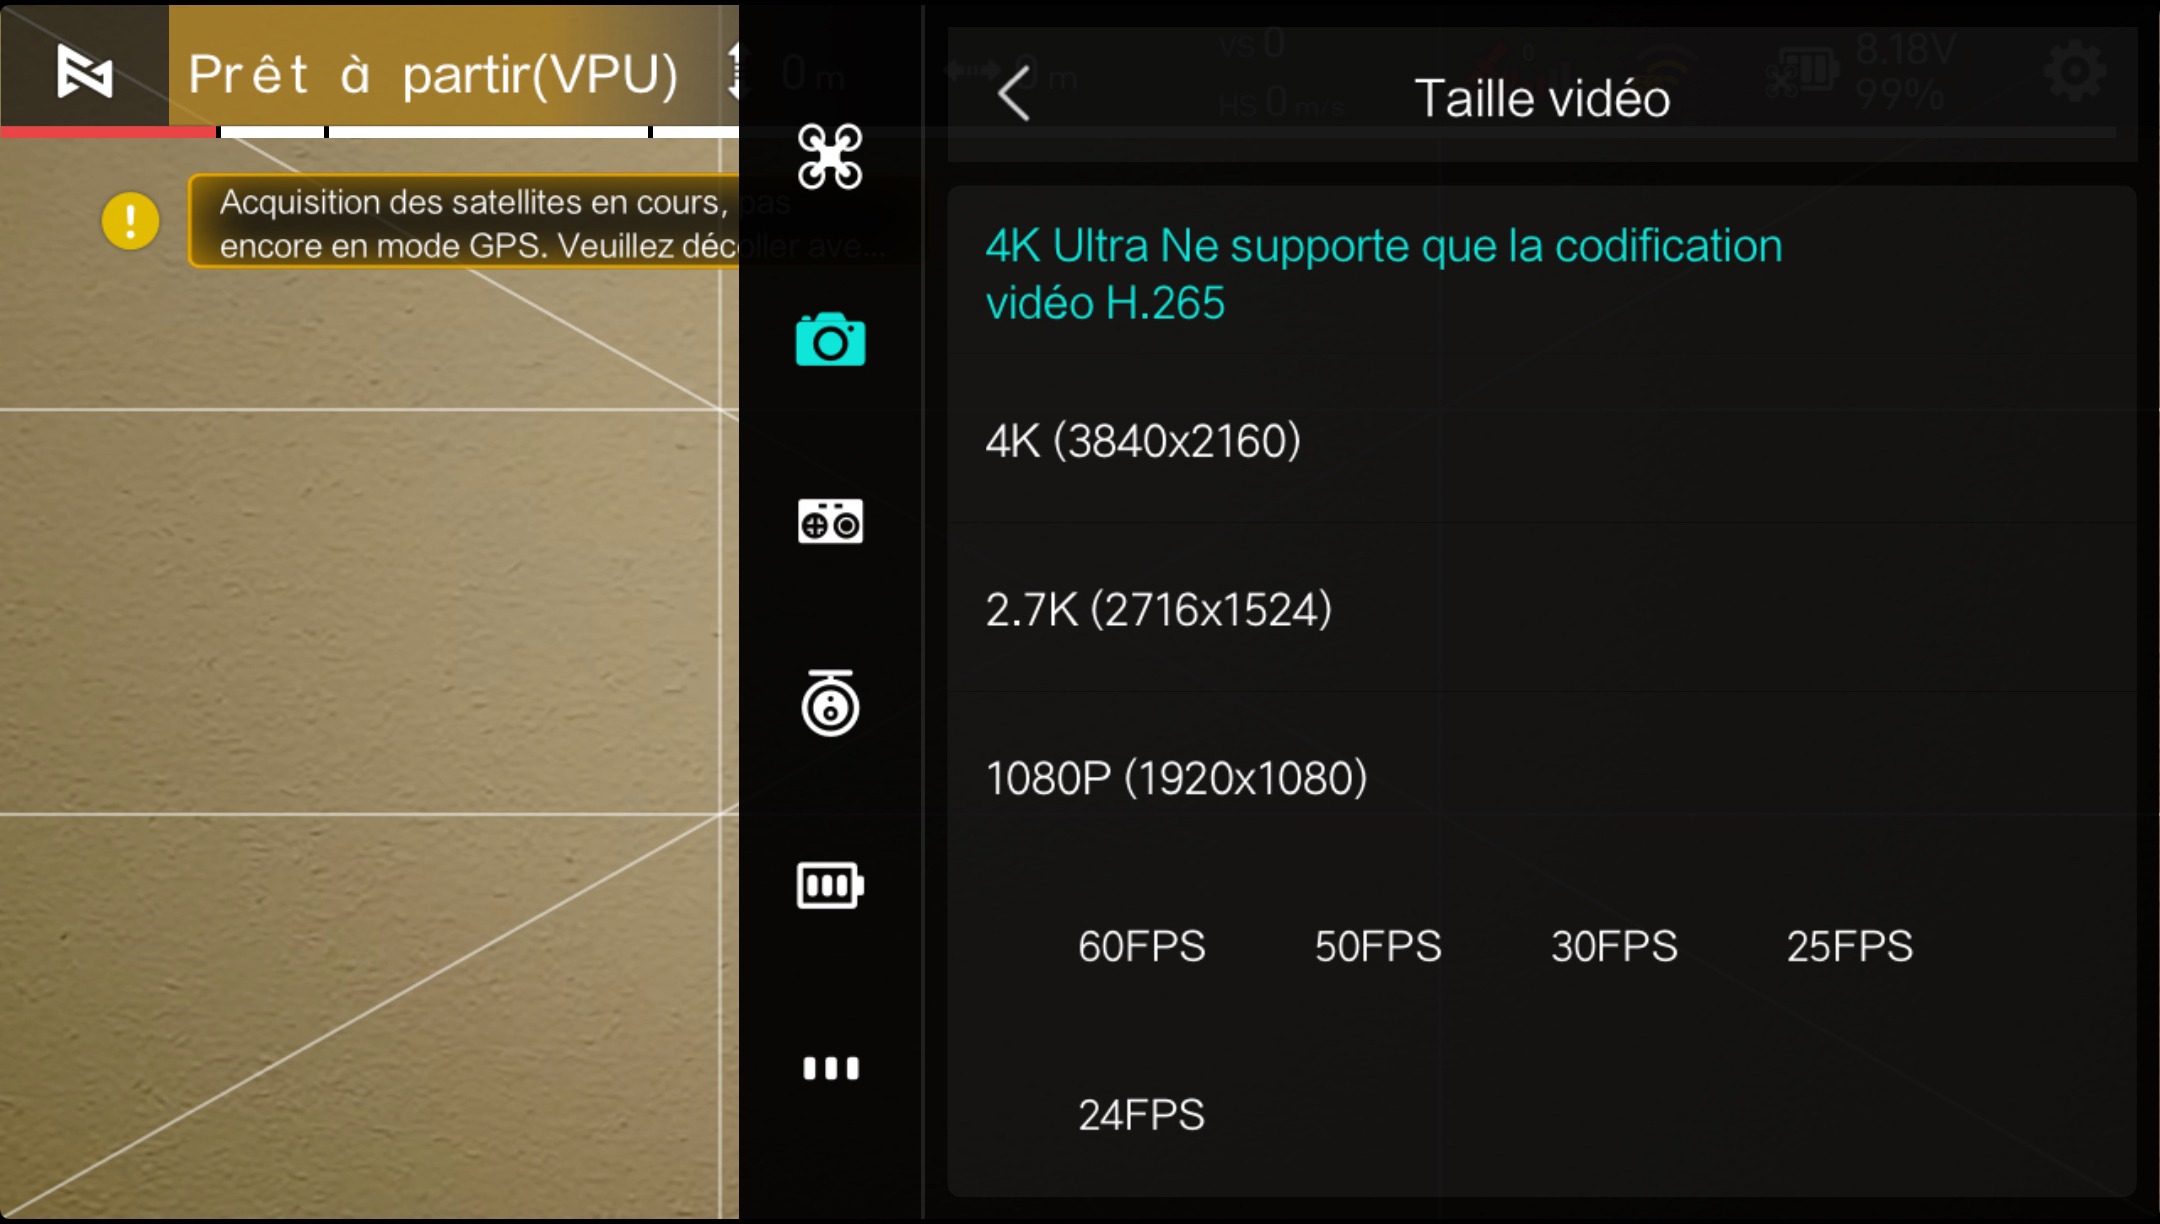This screenshot has height=1224, width=2160.
Task: Choose 4K (3840x2160) video size
Action: (x=1541, y=440)
